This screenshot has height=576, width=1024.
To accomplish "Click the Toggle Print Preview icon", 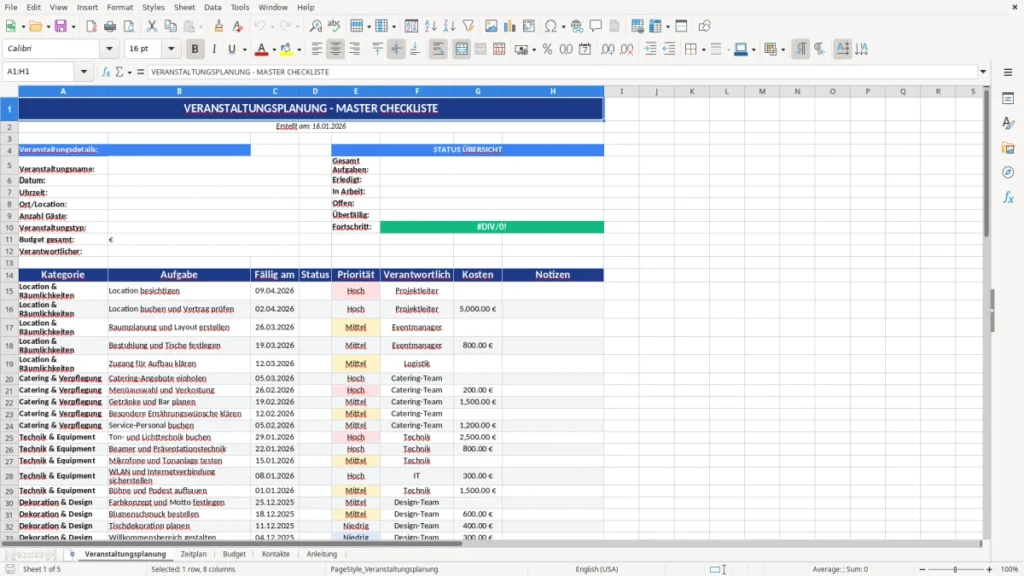I will pos(129,26).
